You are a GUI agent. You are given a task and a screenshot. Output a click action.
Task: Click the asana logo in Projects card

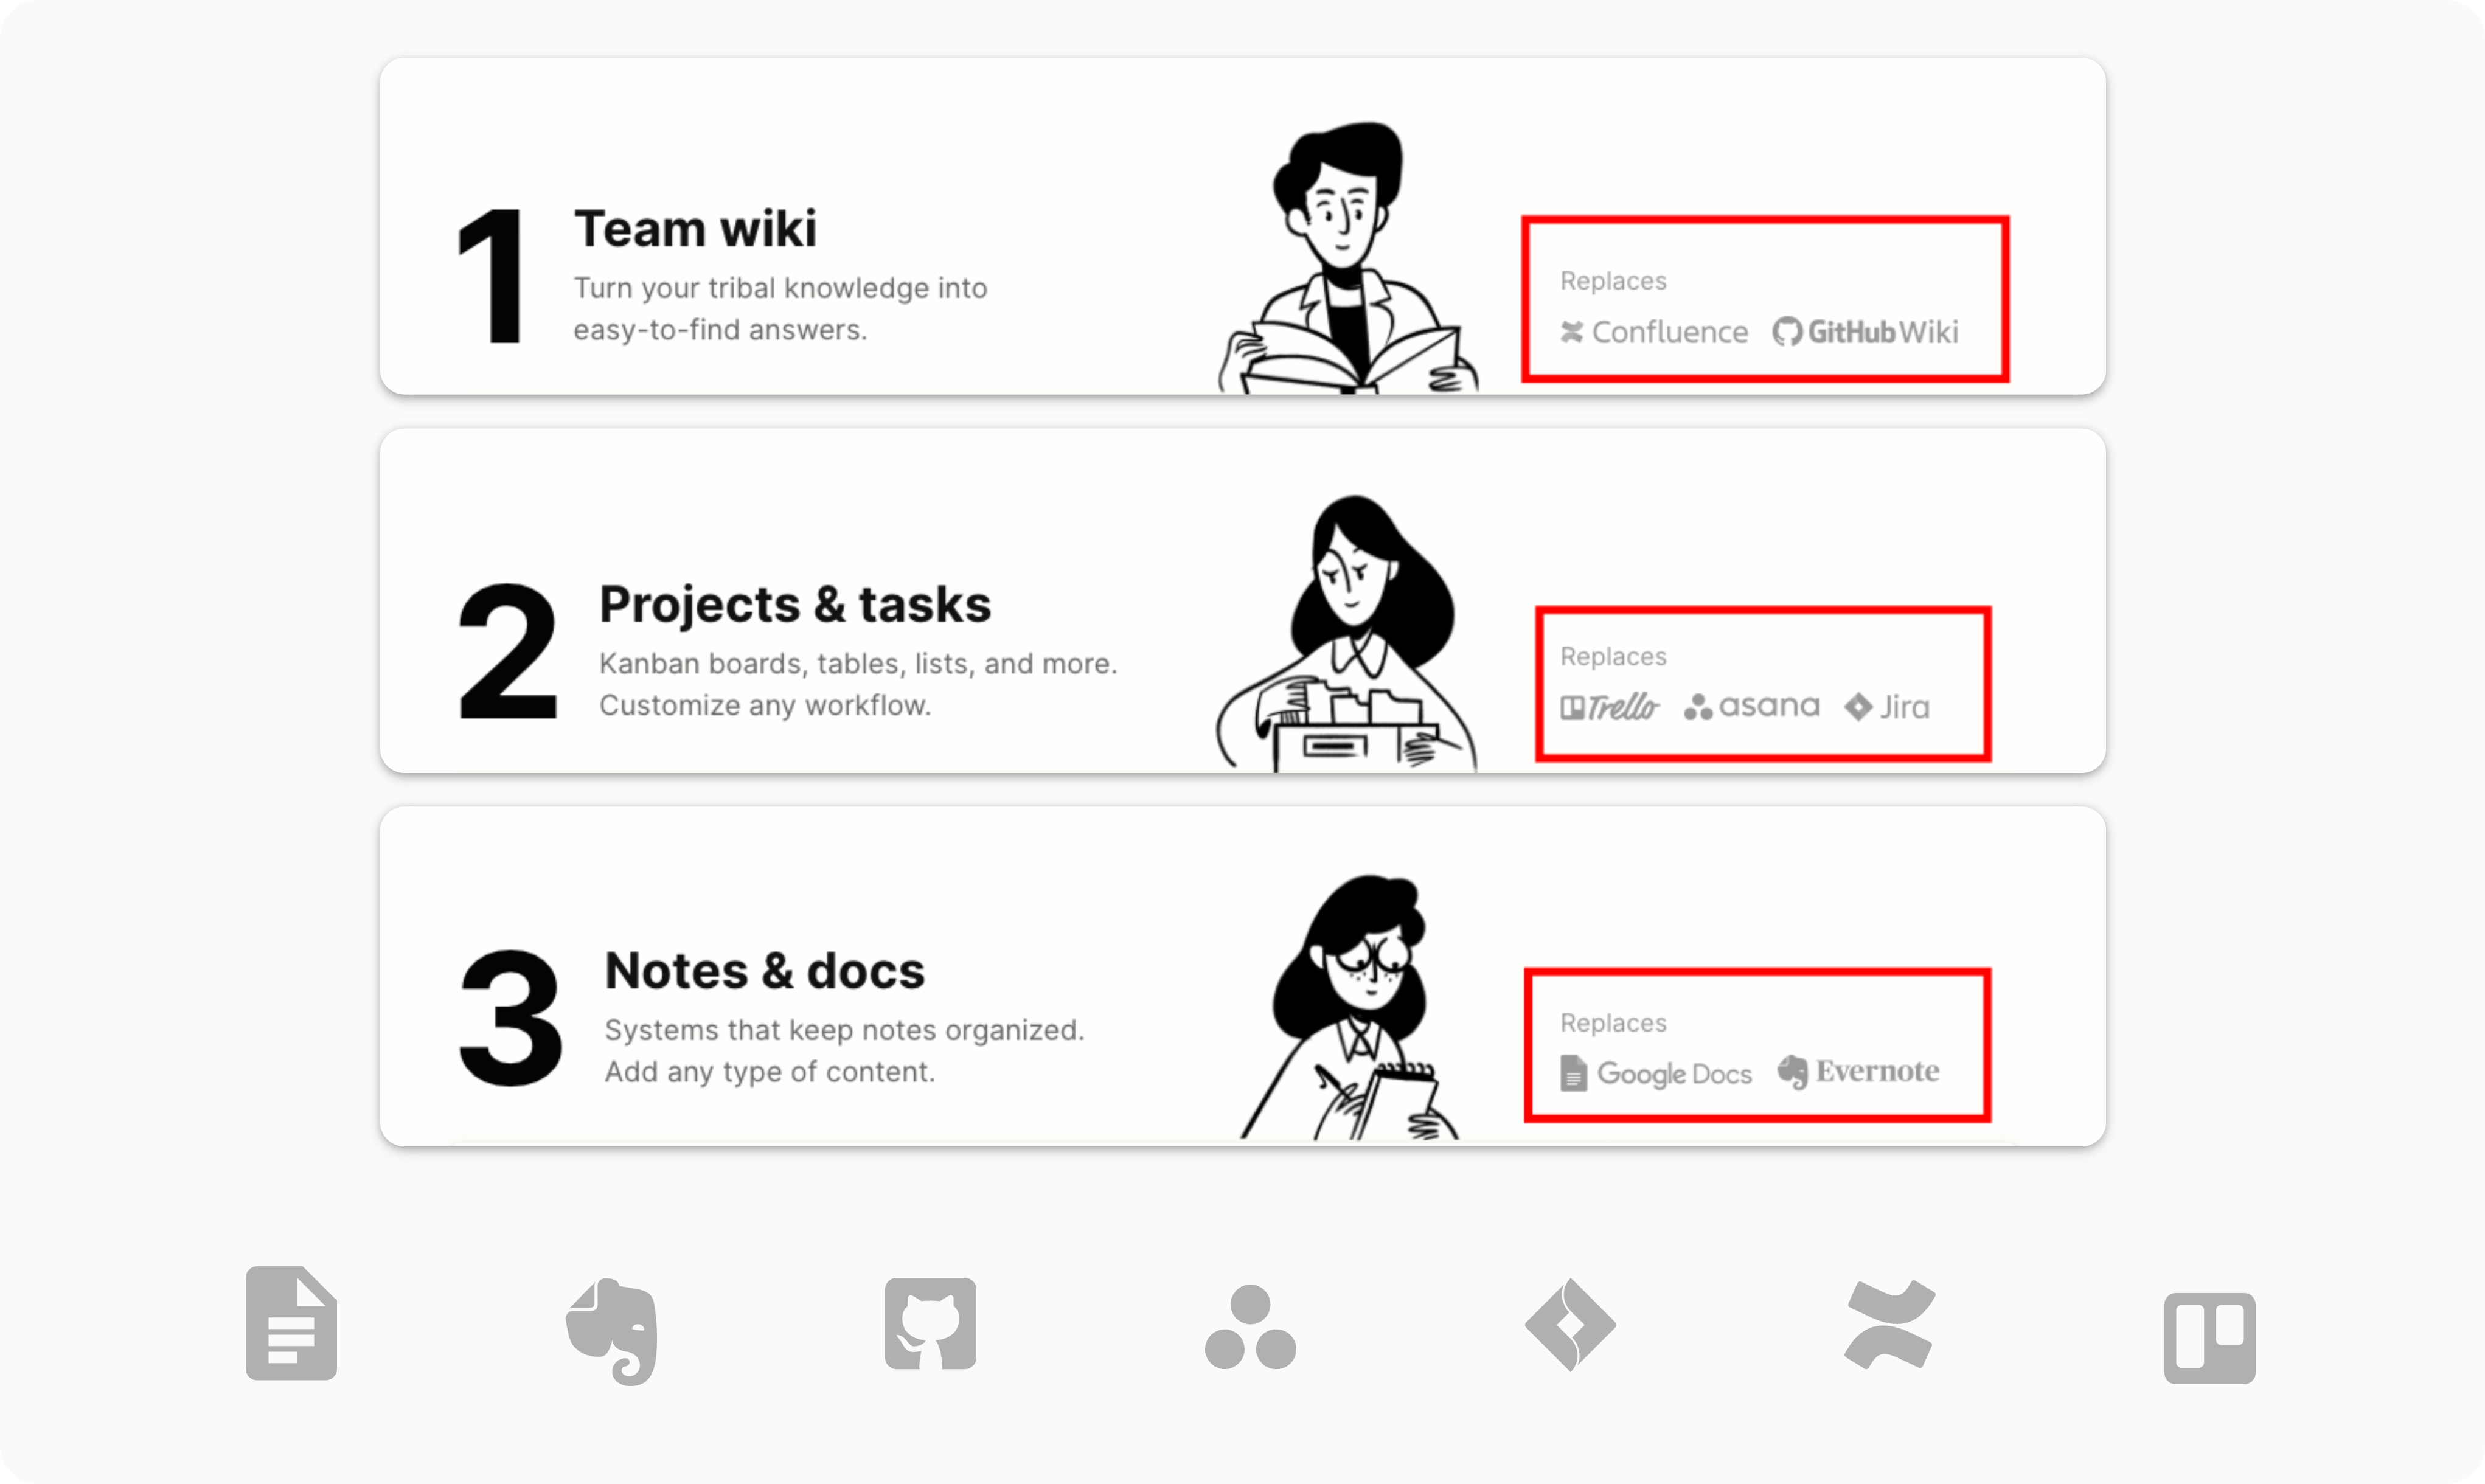point(1751,706)
